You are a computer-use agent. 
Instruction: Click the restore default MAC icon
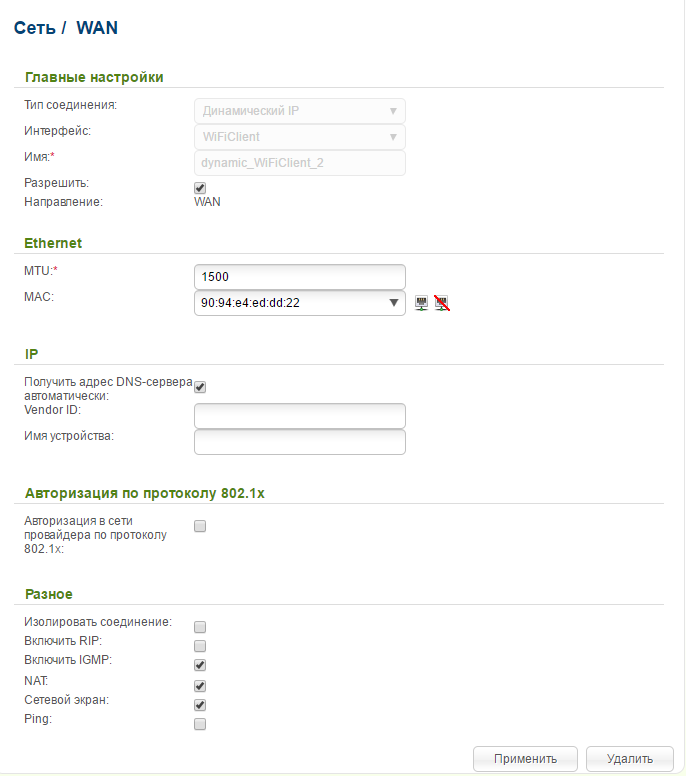[441, 302]
